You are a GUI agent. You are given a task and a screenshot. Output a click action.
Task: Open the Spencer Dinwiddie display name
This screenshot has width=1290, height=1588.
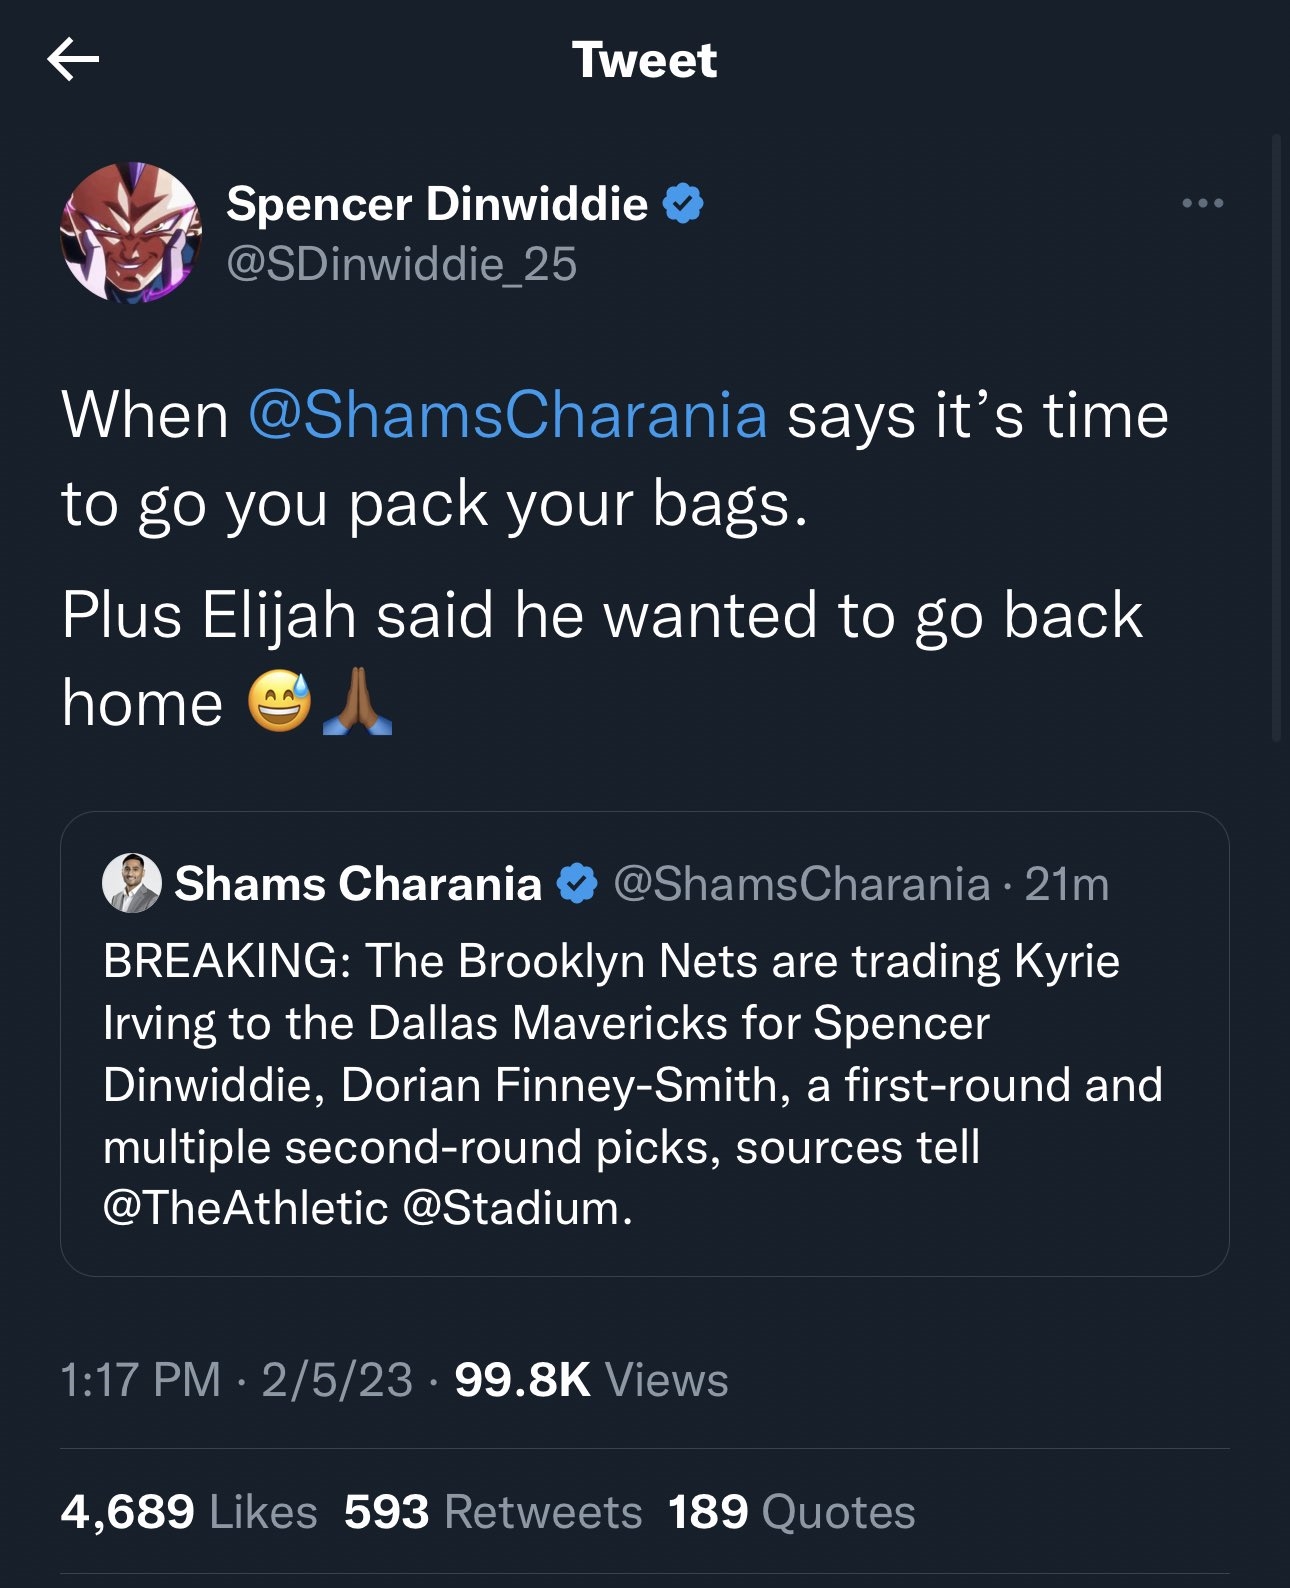[437, 204]
